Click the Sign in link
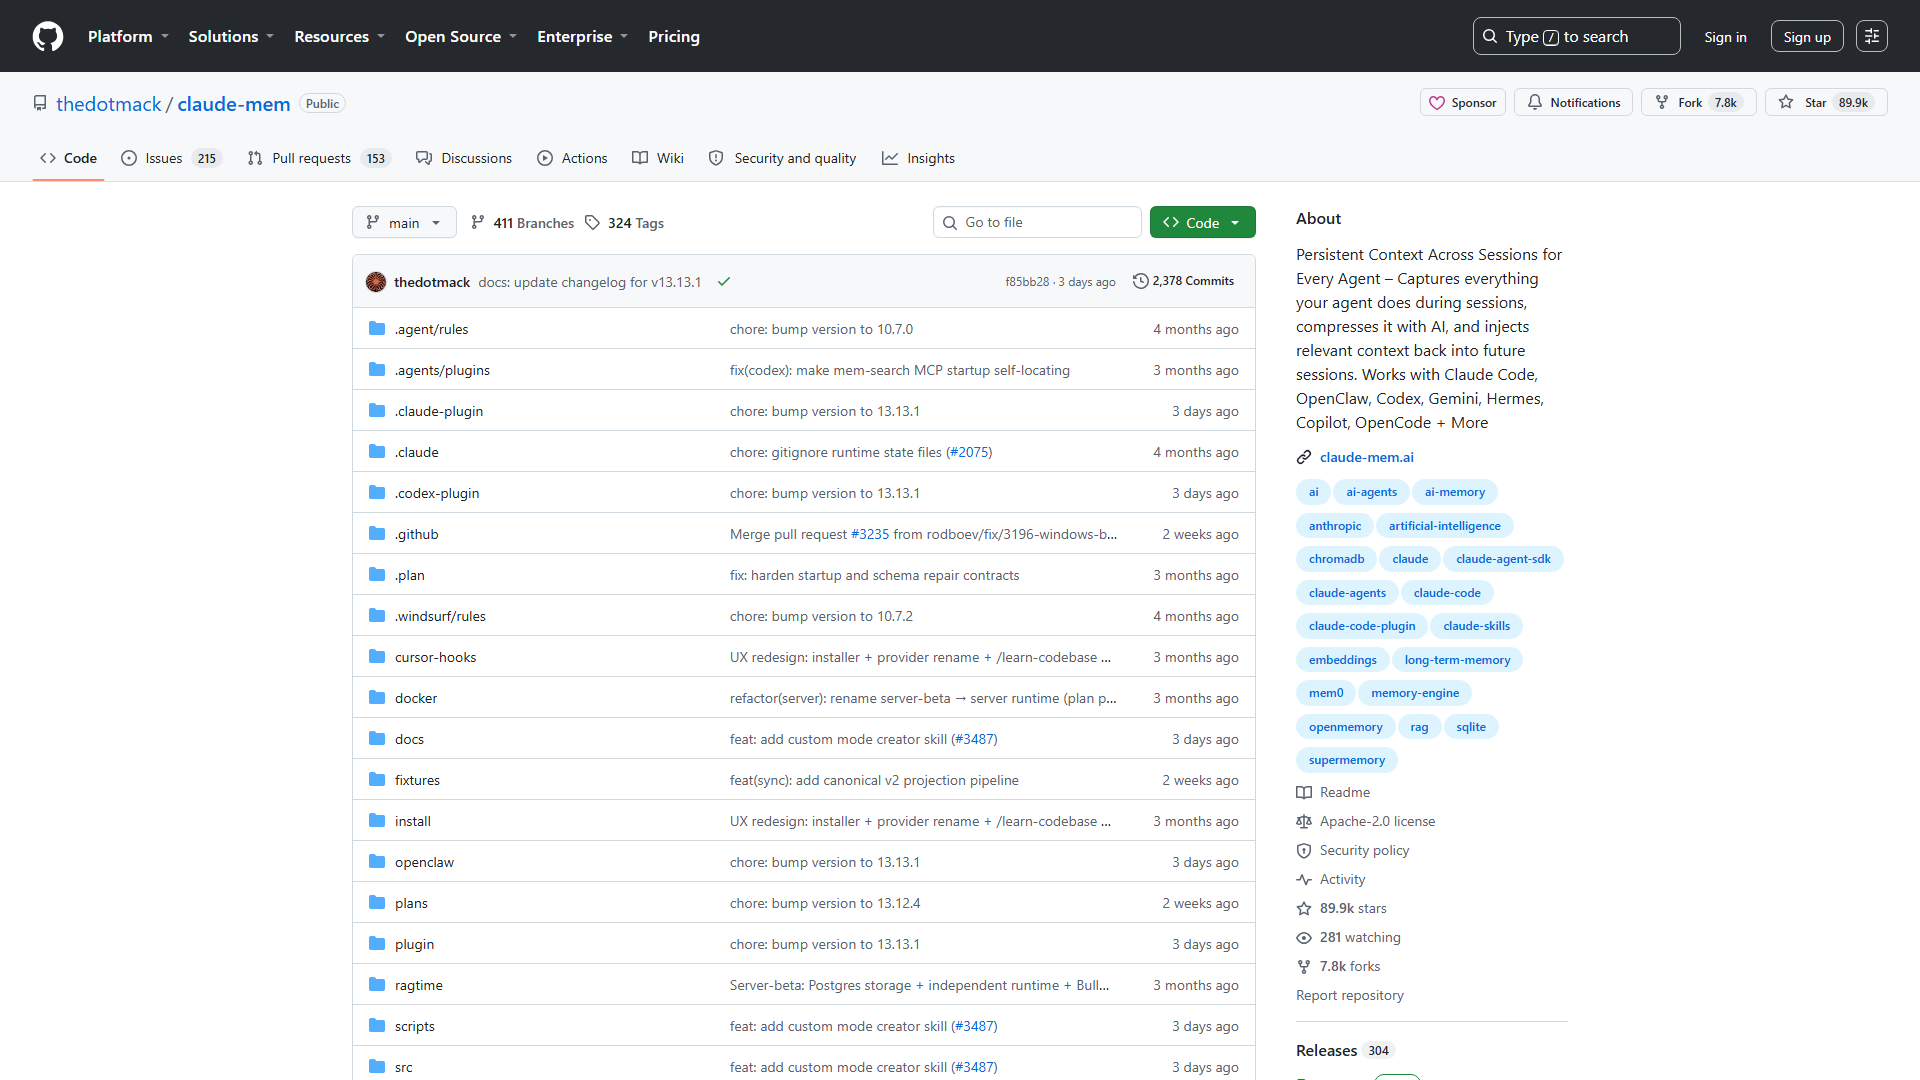Screen dimensions: 1920x1080 click(x=1725, y=37)
